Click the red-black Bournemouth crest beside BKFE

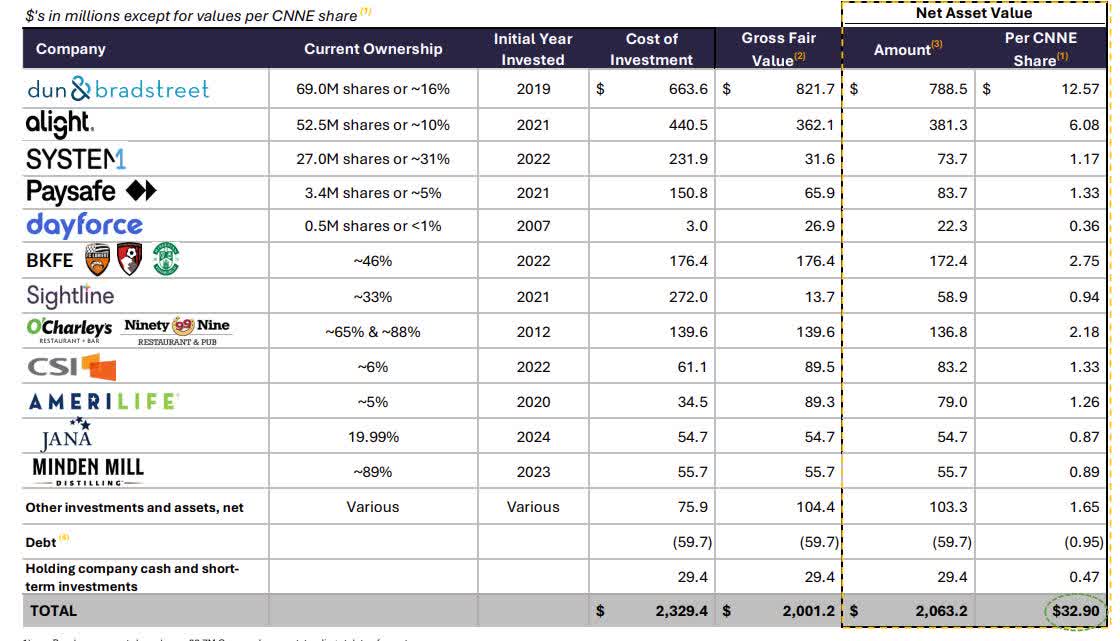(129, 259)
